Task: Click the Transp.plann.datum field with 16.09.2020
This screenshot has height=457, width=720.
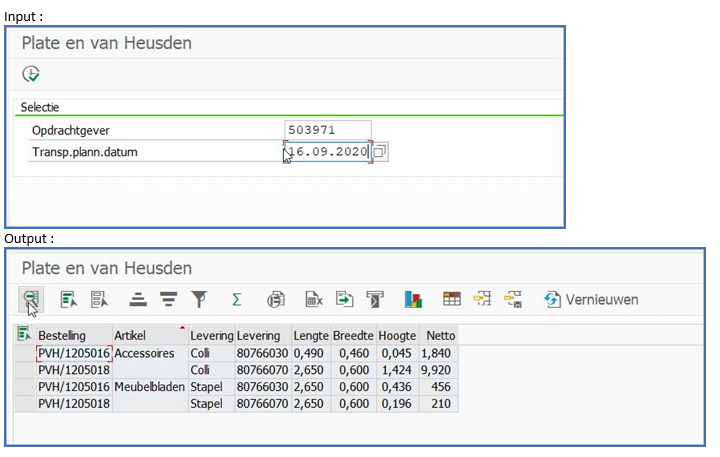Action: (327, 152)
